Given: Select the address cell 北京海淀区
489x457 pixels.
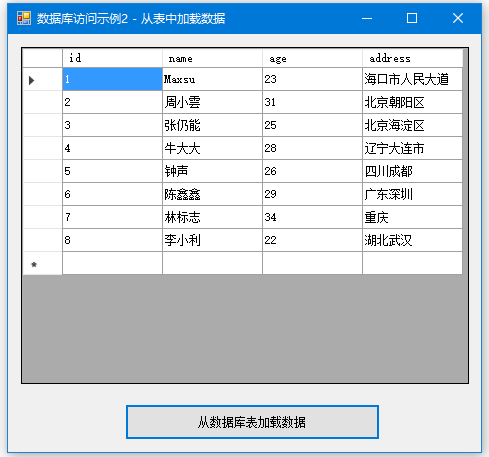Looking at the screenshot, I should [412, 125].
